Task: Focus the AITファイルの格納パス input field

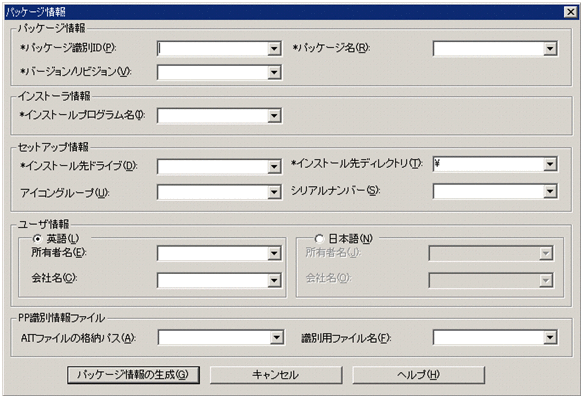Action: point(215,338)
